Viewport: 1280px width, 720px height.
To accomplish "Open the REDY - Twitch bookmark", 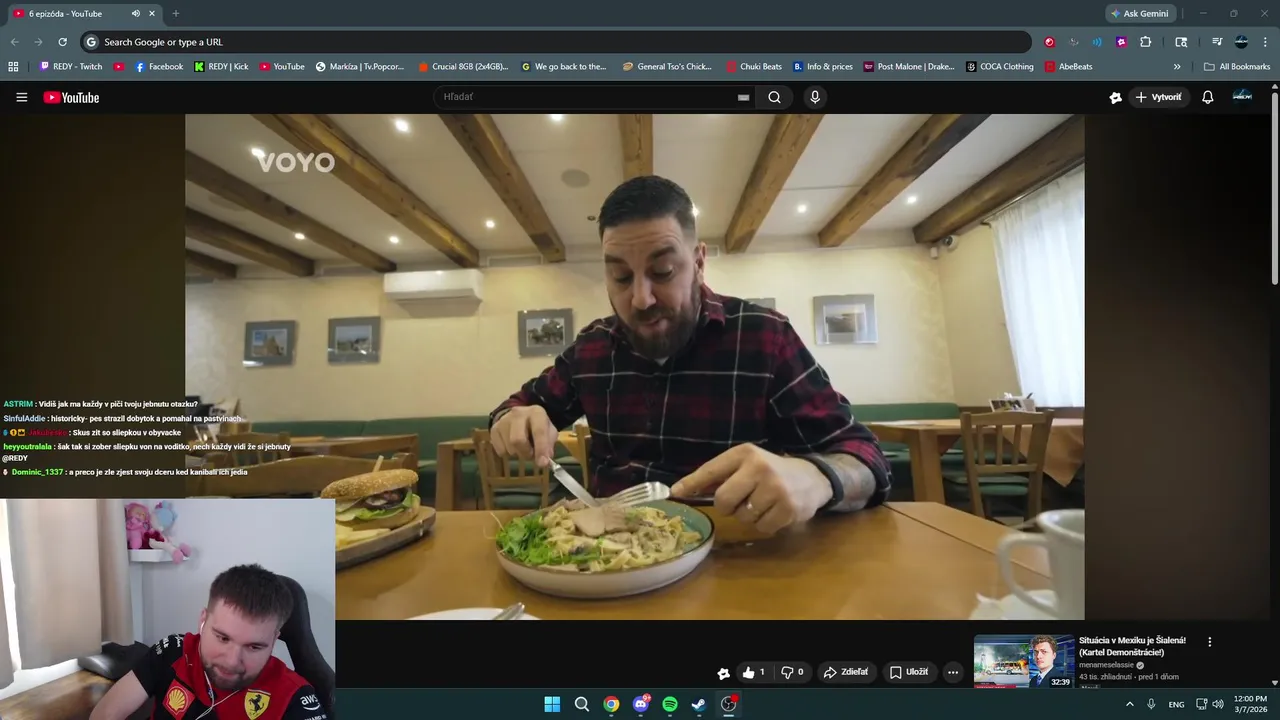I will click(x=70, y=66).
